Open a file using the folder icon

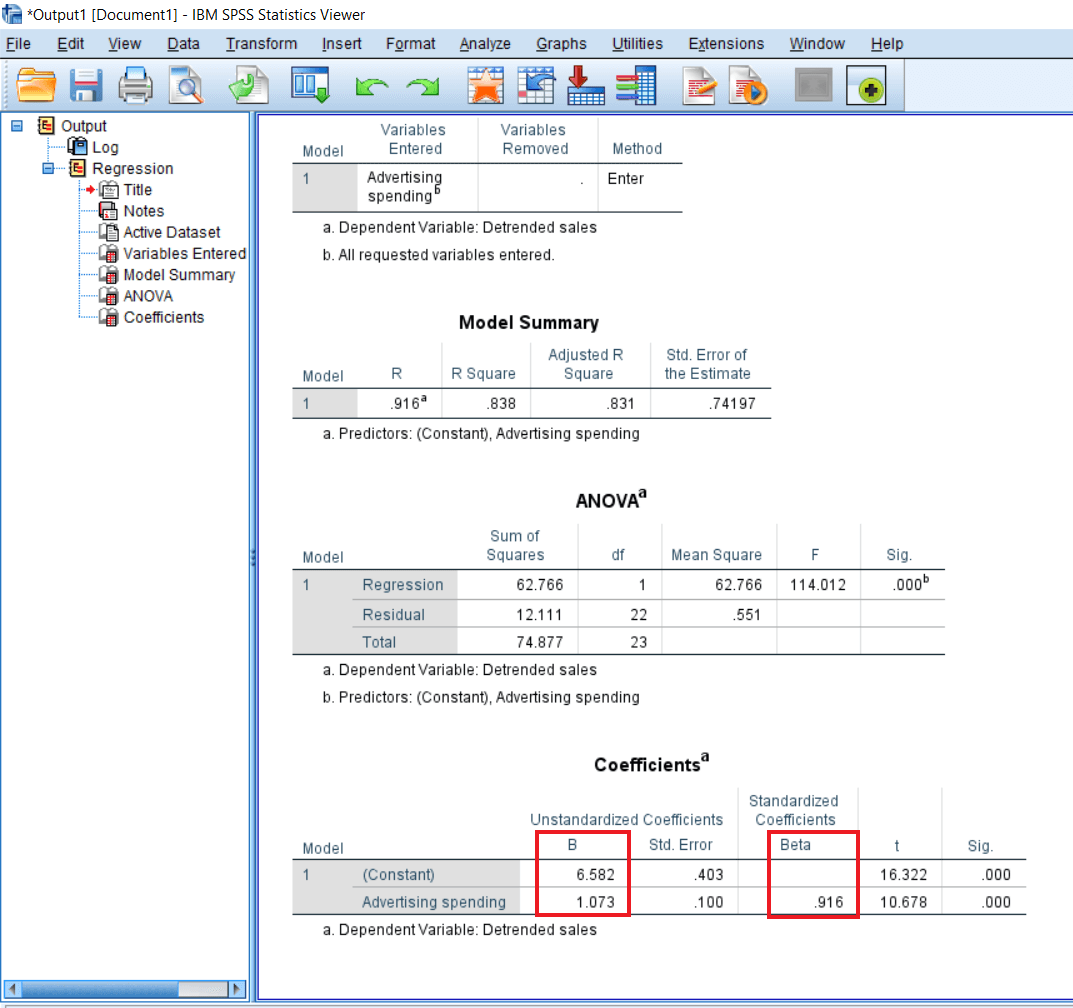coord(37,85)
